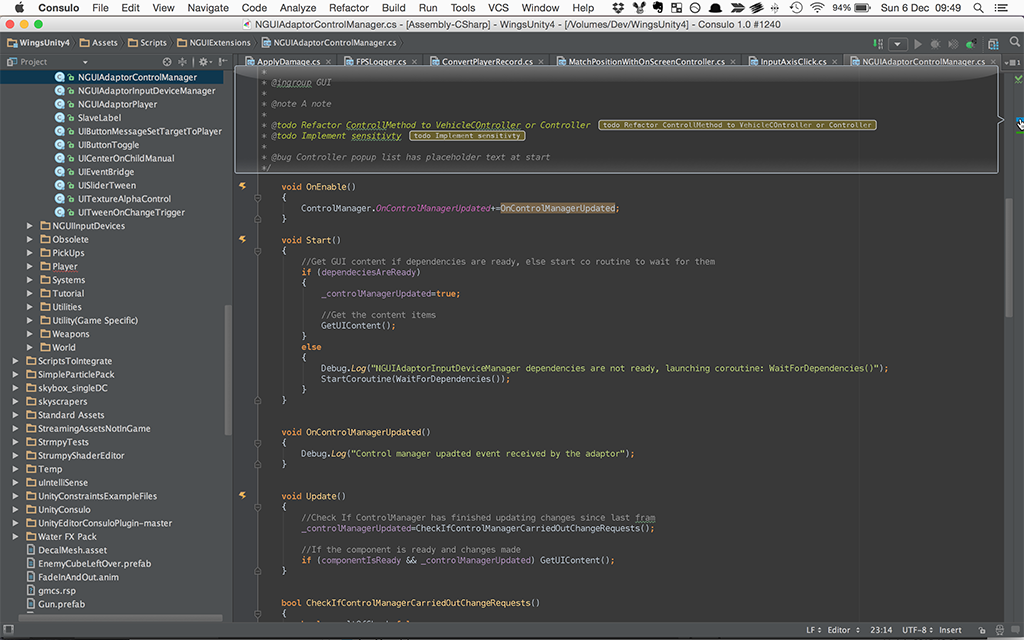Toggle the file read-only lock icon
This screenshot has width=1024, height=640.
[982, 630]
